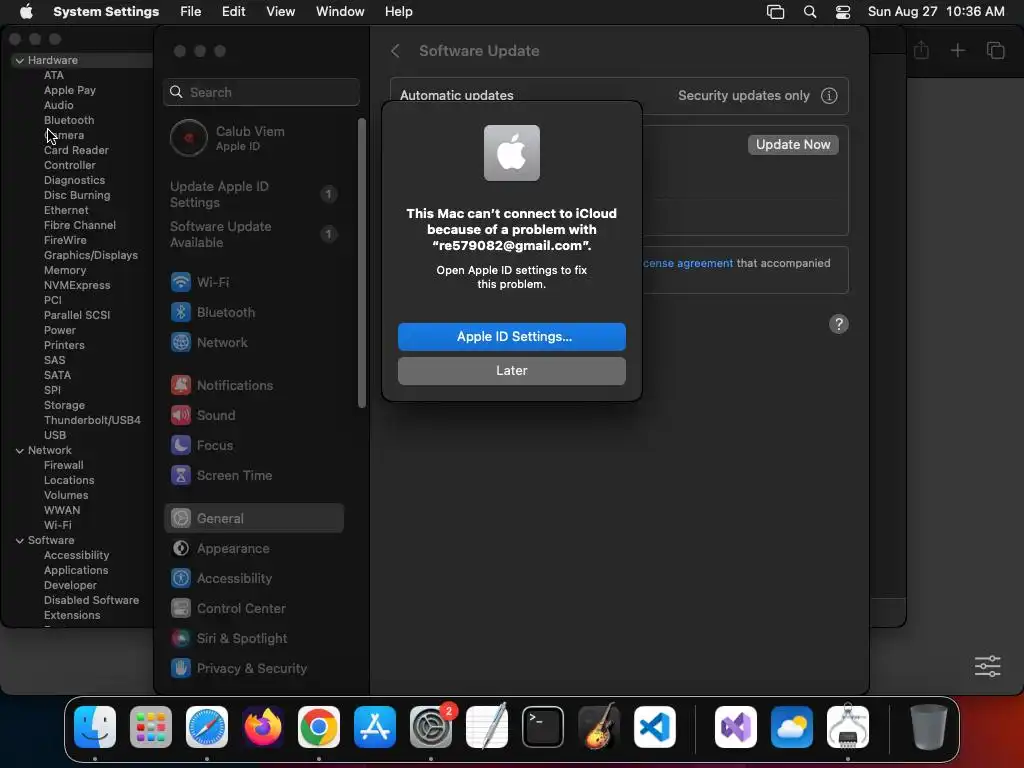Click the Stage Manager windows icon in menu bar
Viewport: 1024px width, 768px height.
(x=775, y=12)
